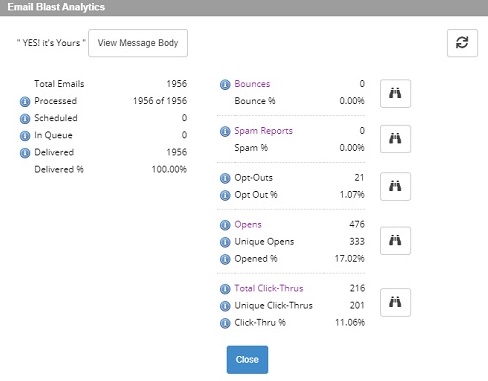488x381 pixels.
Task: Click info icon beside Opt Out %
Action: [225, 195]
